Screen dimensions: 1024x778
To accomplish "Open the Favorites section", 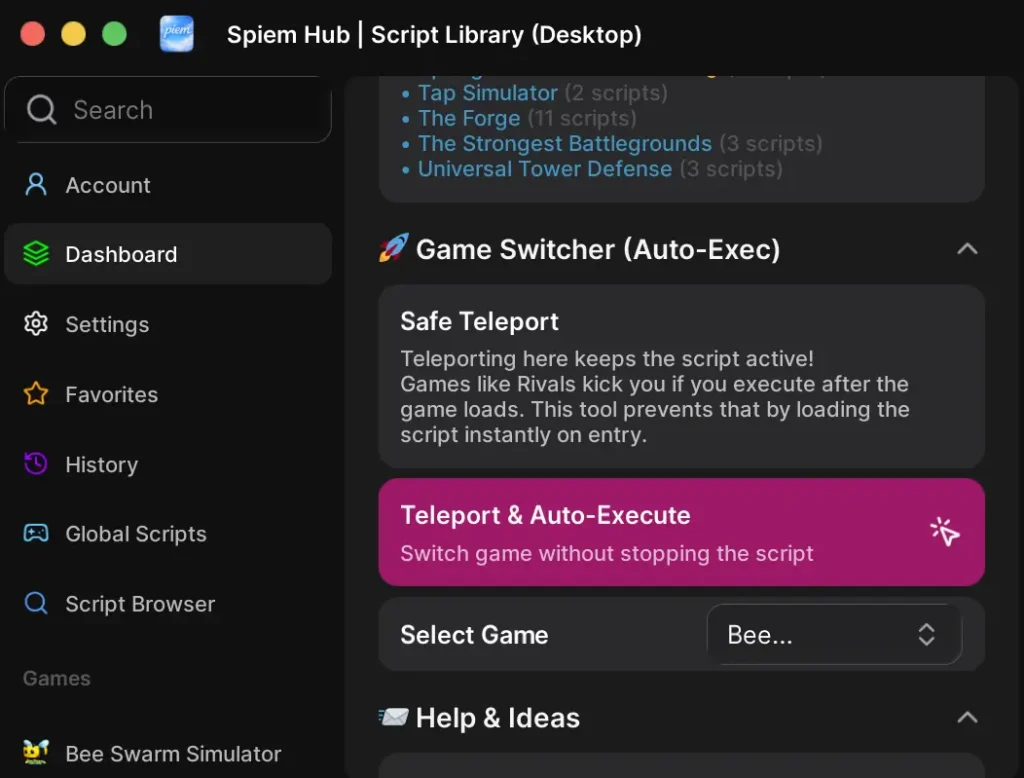I will coord(168,394).
